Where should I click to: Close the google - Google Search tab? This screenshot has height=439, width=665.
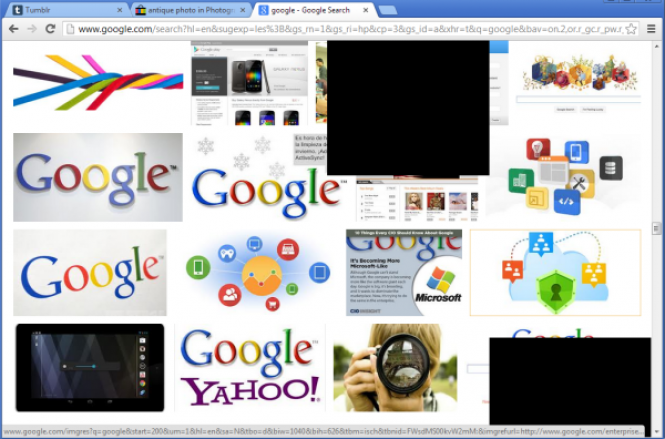pos(366,9)
